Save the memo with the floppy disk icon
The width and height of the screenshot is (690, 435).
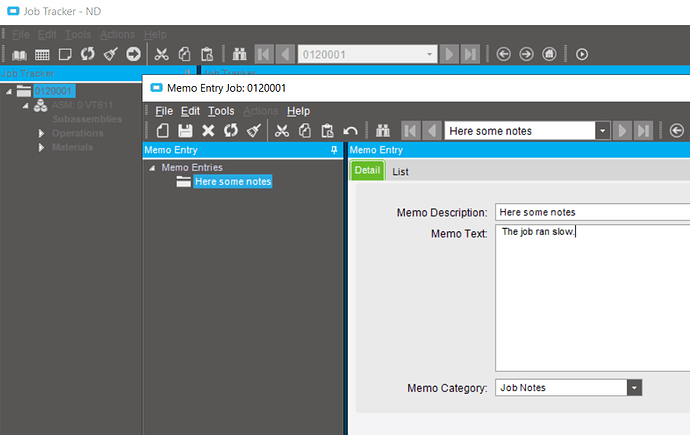(185, 131)
